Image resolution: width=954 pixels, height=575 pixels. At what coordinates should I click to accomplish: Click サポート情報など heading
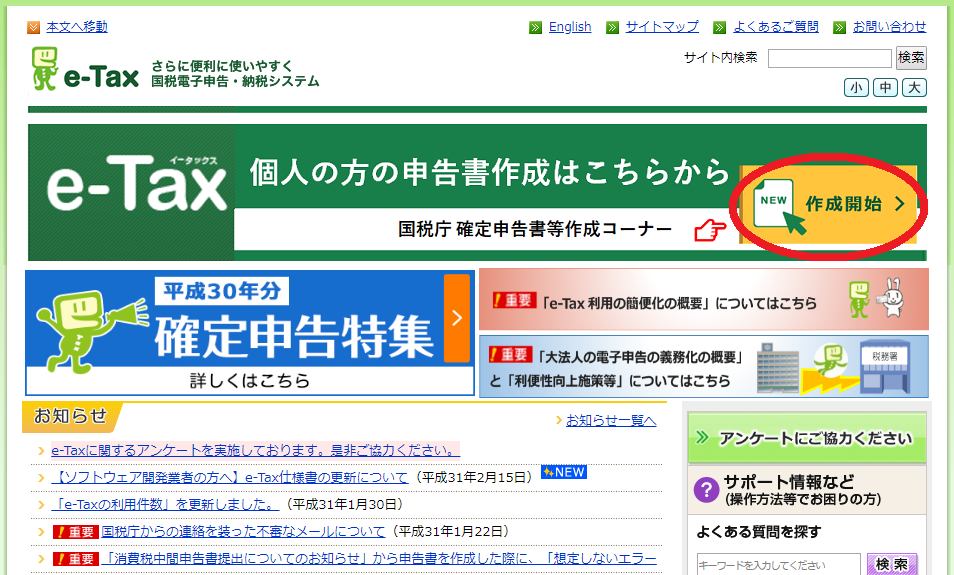tap(789, 482)
